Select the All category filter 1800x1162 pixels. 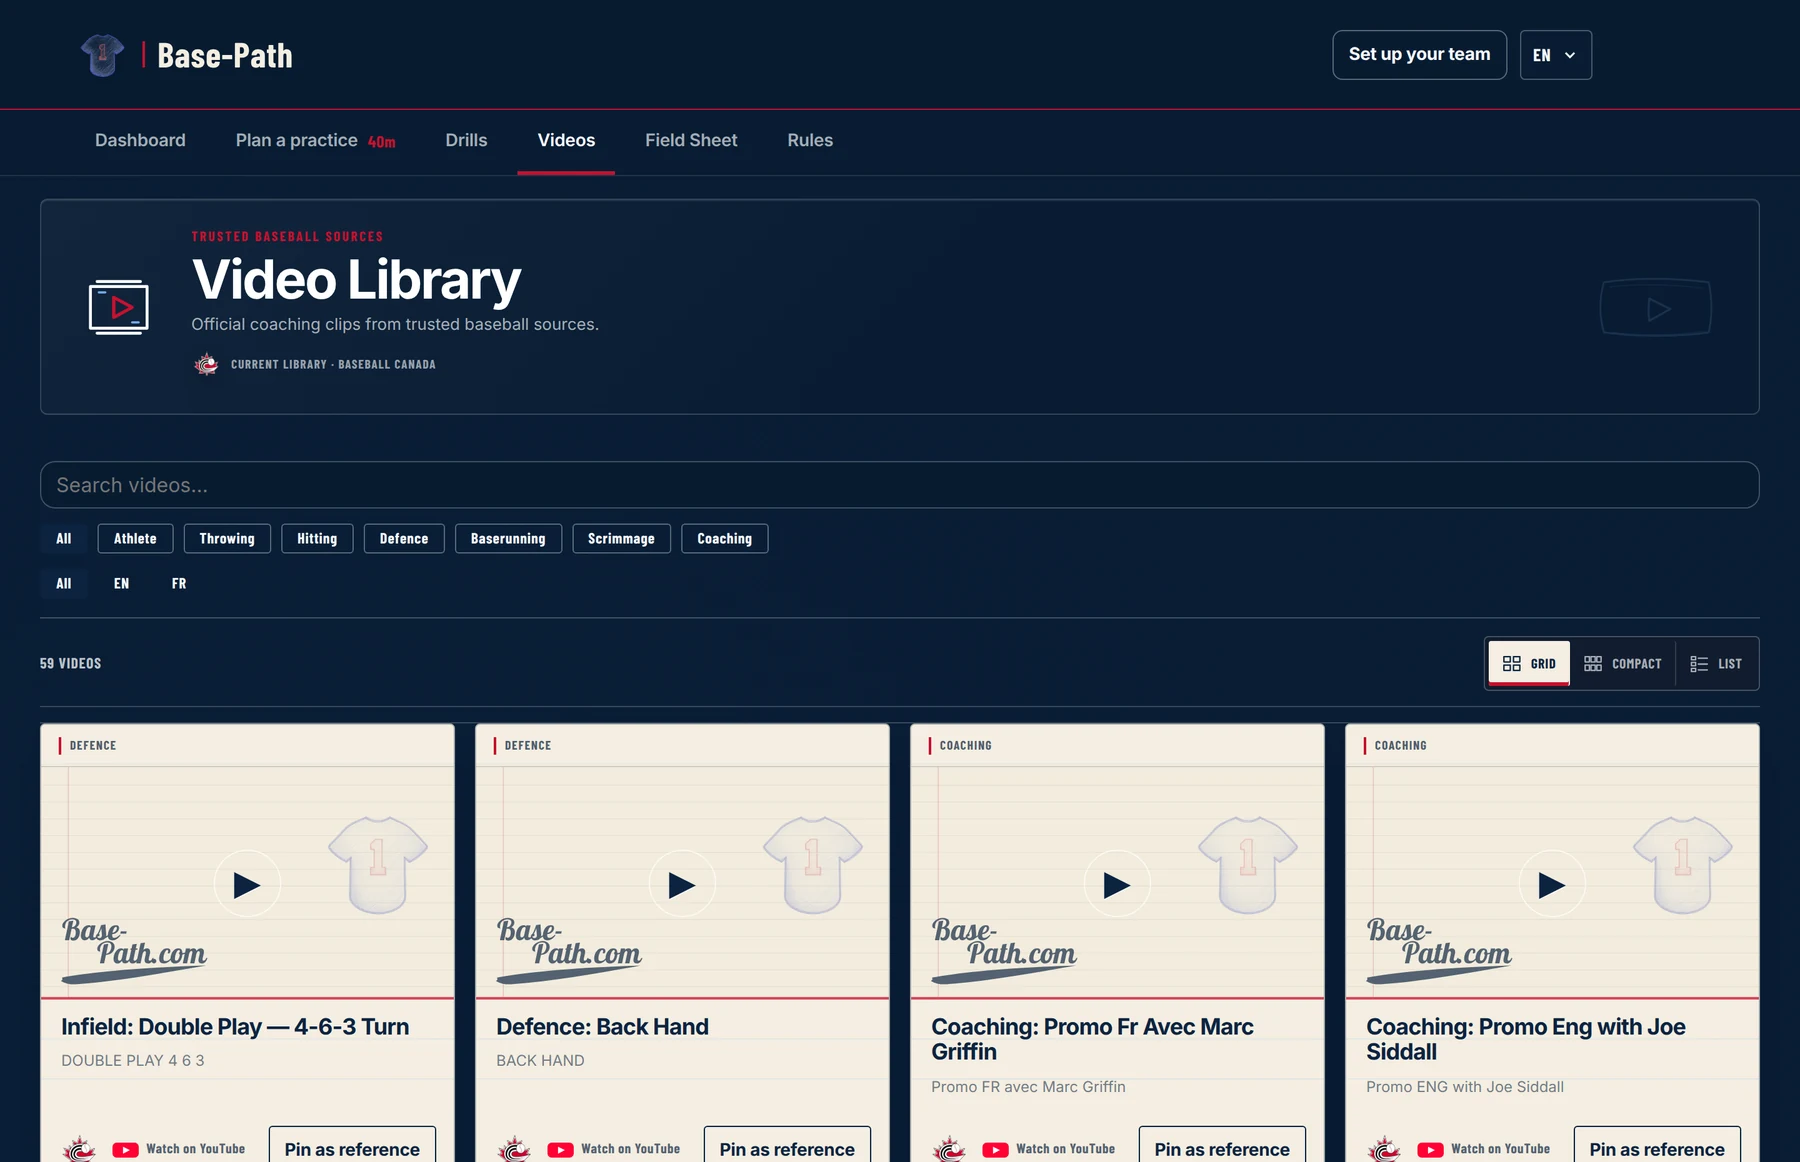[64, 538]
